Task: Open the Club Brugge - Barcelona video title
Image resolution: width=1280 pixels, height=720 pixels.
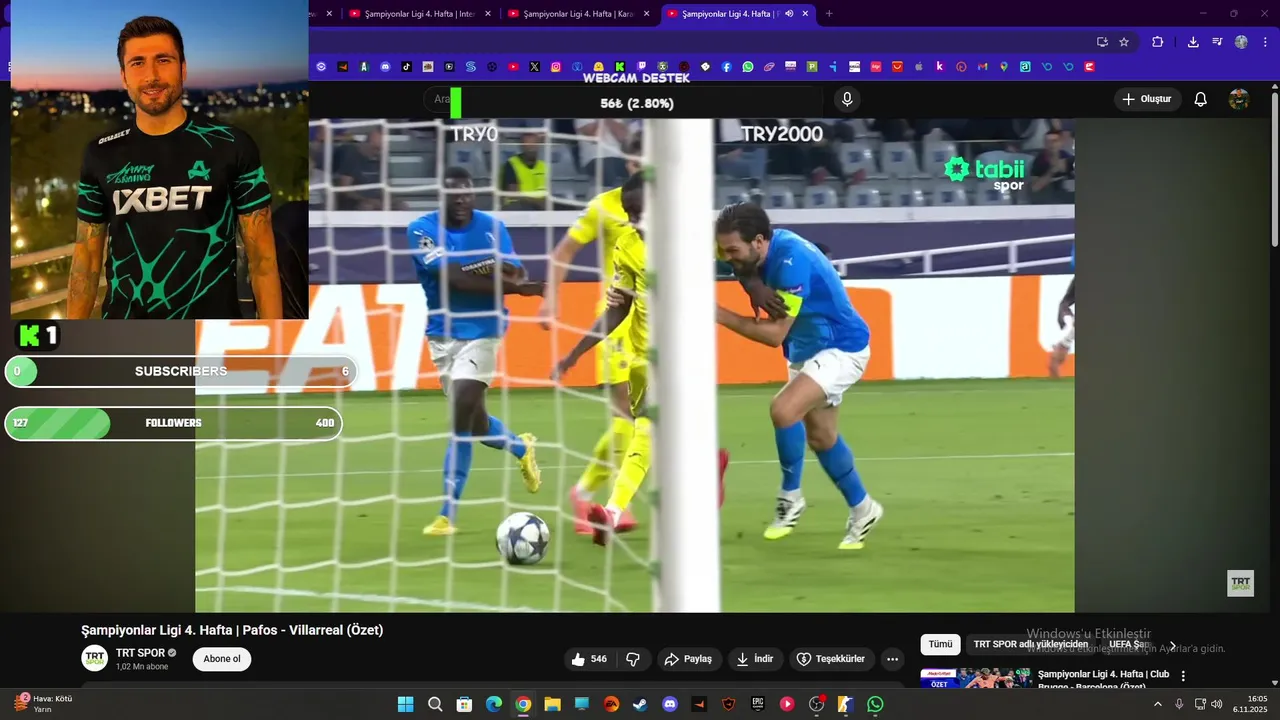Action: (x=1104, y=680)
